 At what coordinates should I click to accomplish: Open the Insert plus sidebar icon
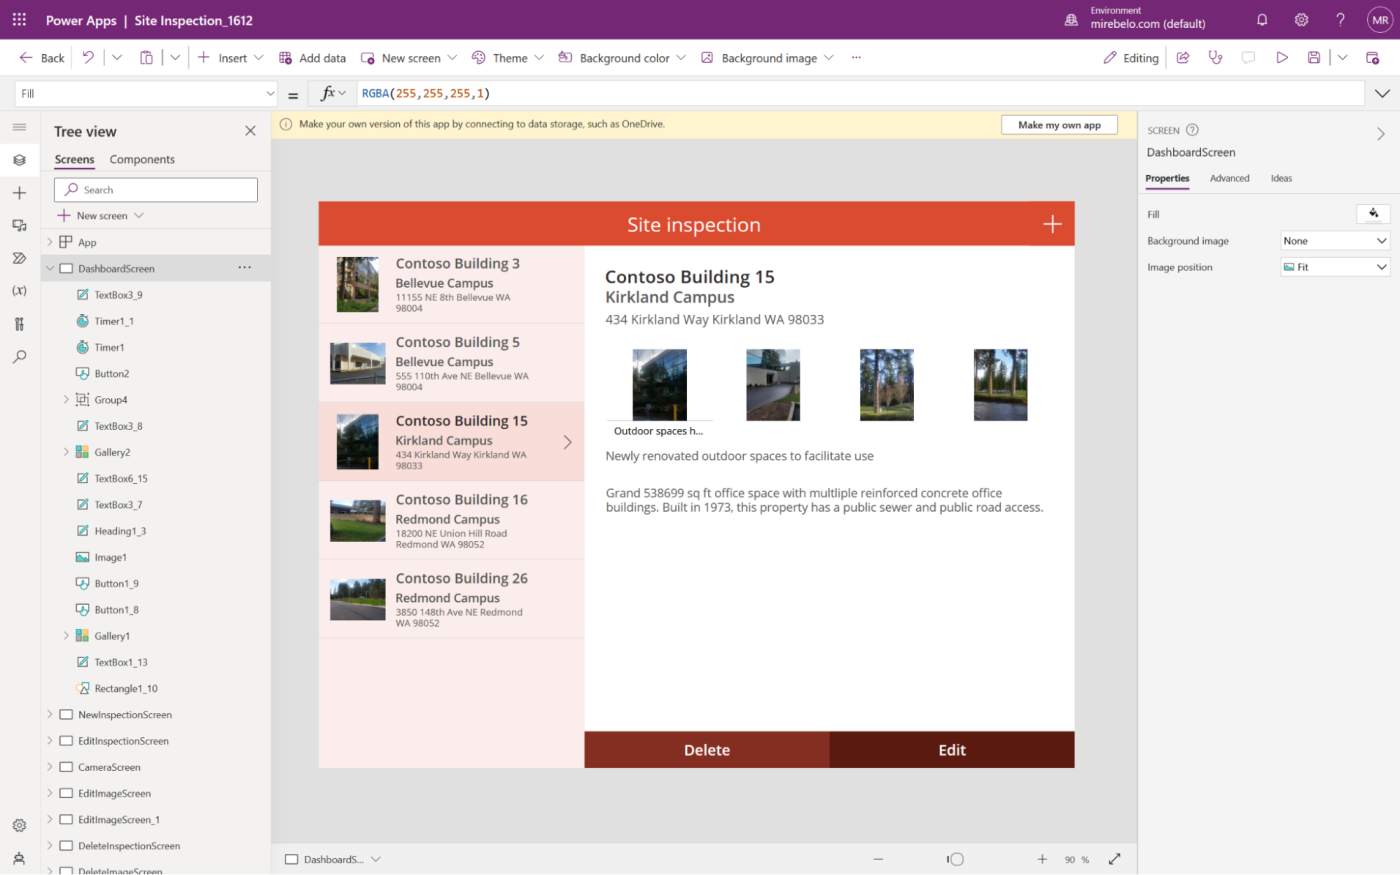[19, 192]
